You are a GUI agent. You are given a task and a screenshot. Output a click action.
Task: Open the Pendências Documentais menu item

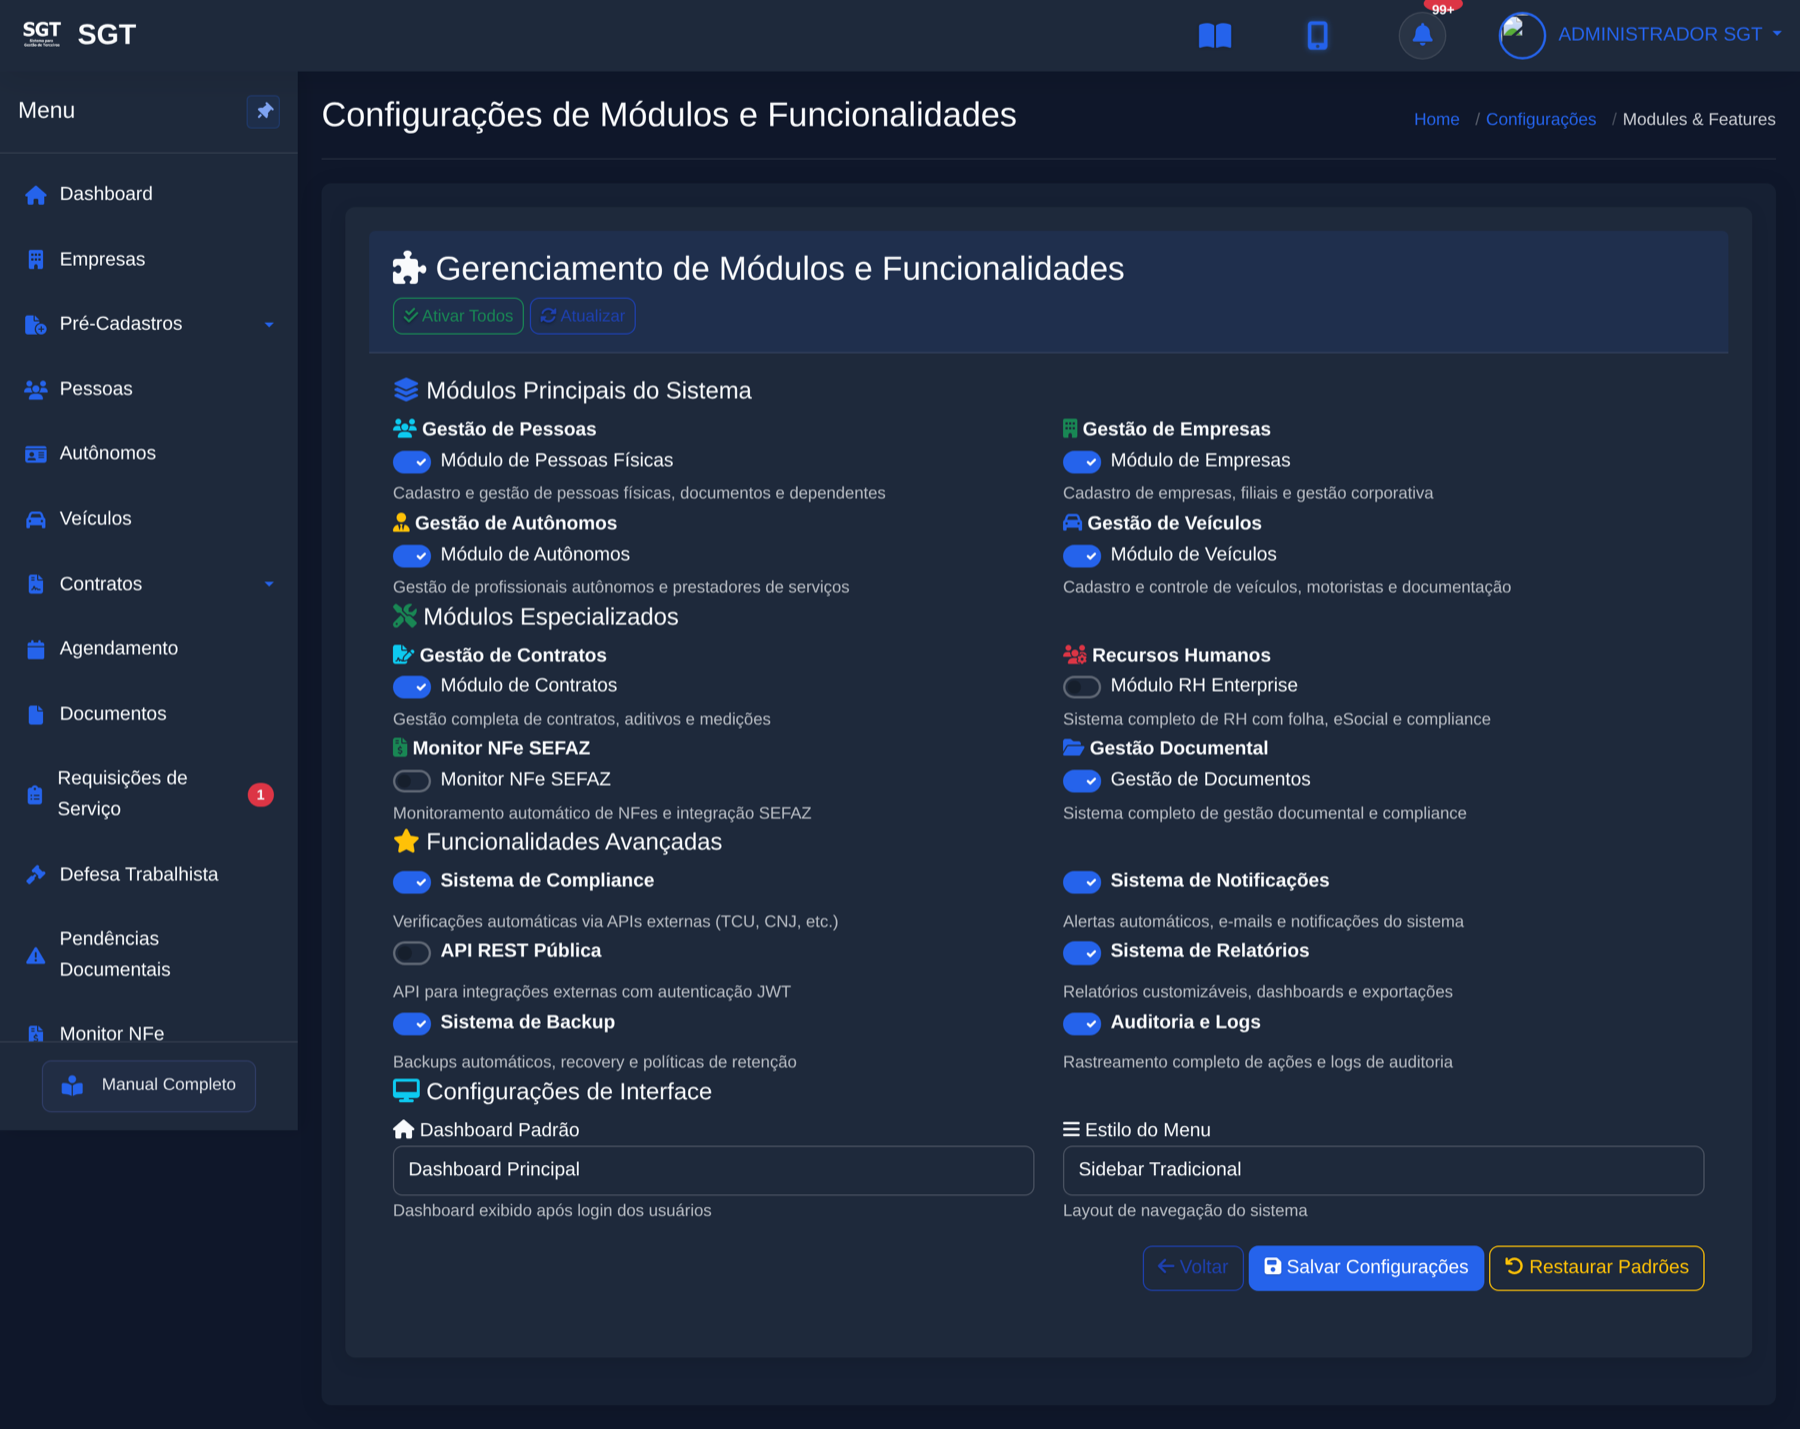point(149,954)
